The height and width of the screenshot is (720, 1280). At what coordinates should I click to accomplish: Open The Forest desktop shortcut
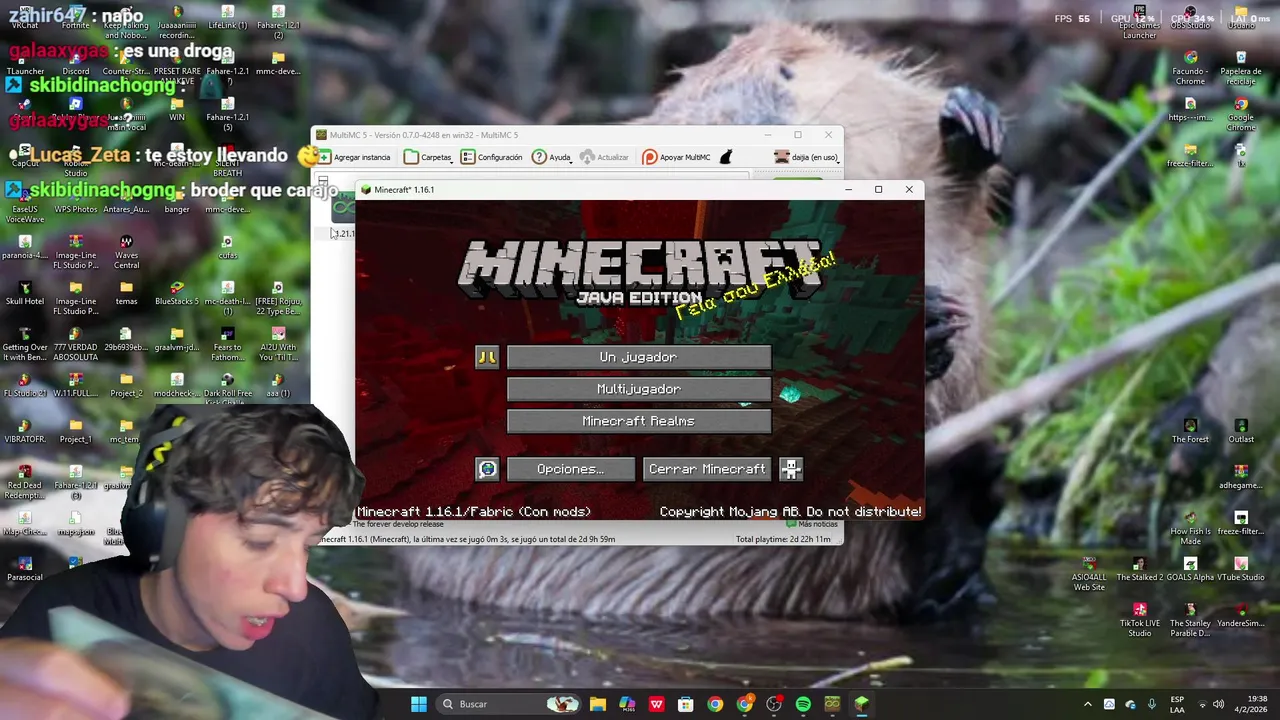click(x=1190, y=431)
